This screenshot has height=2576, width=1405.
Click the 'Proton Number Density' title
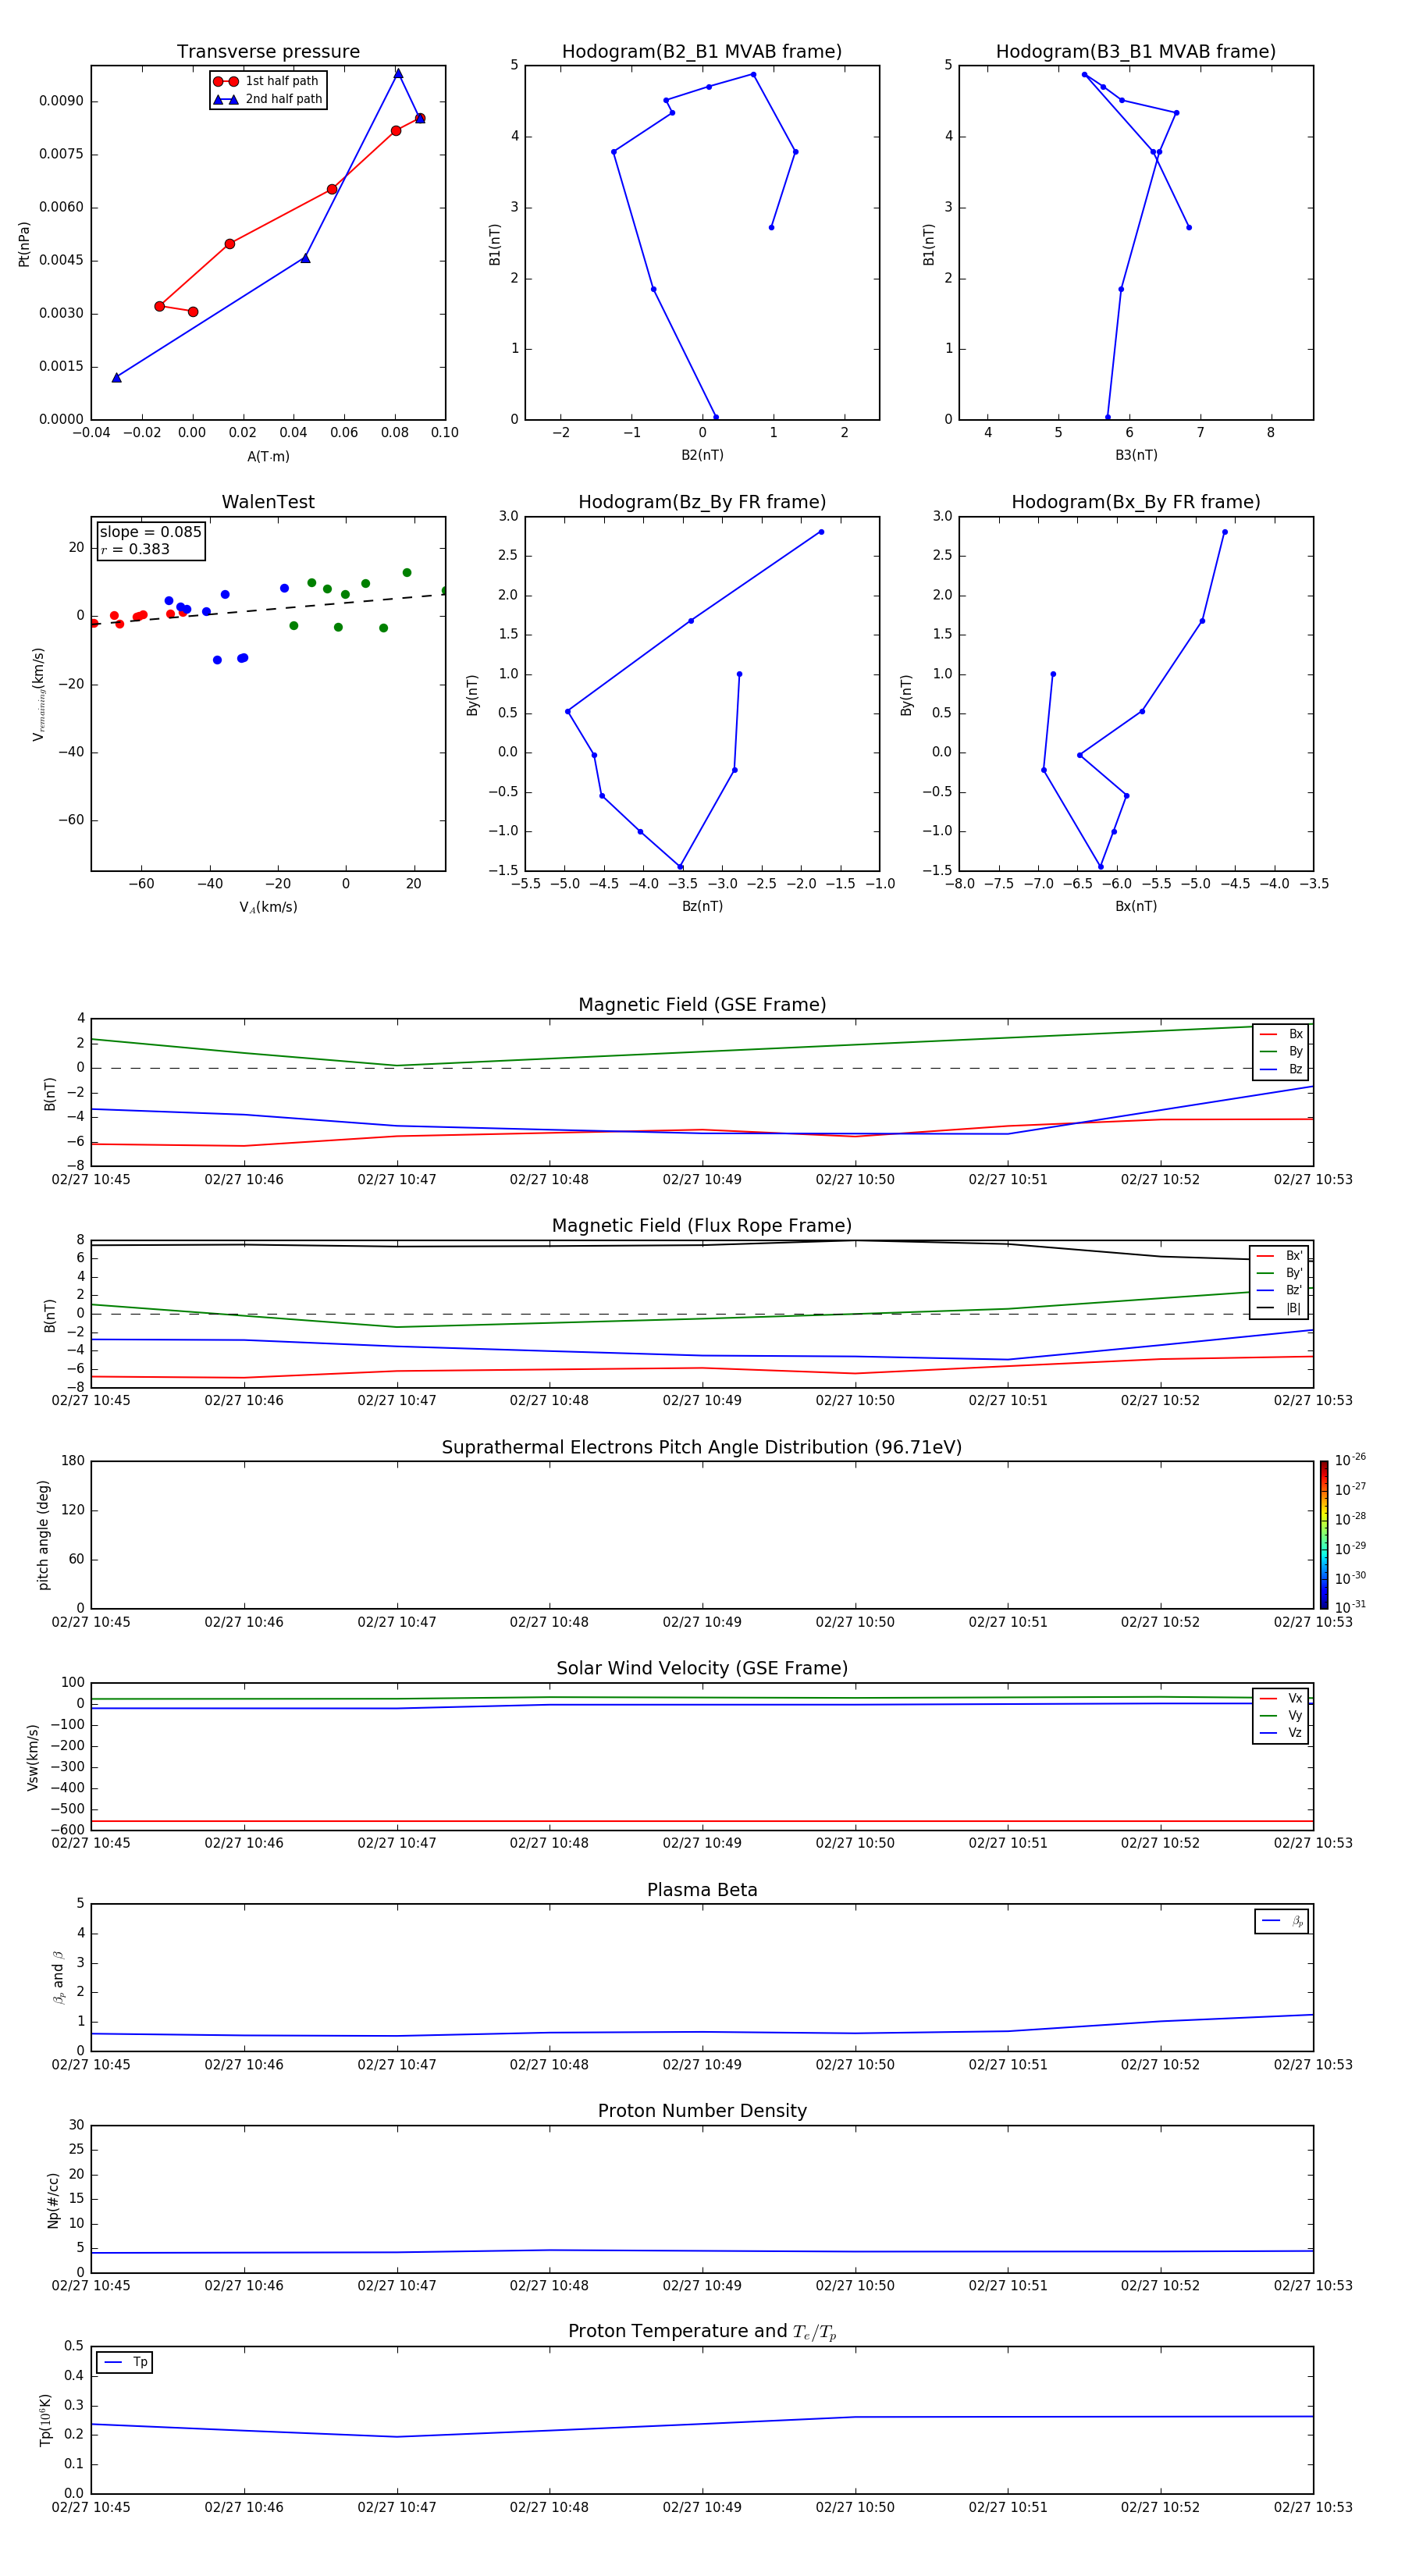pos(702,2111)
